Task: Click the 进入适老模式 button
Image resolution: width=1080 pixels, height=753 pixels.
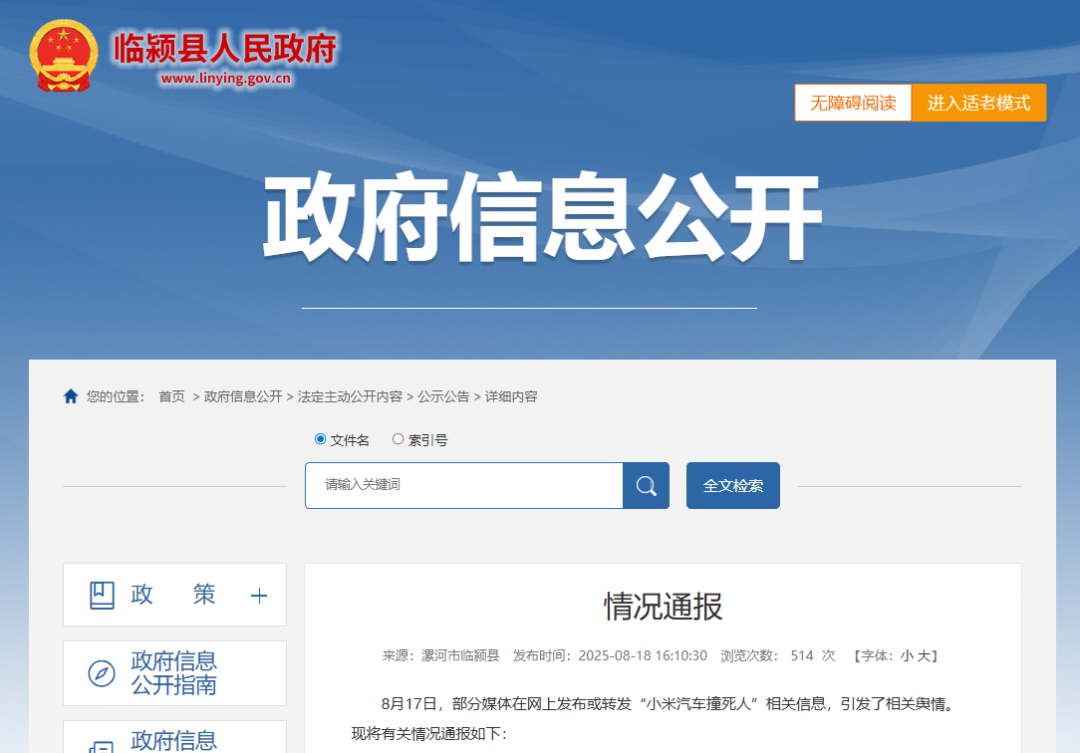Action: click(x=979, y=102)
